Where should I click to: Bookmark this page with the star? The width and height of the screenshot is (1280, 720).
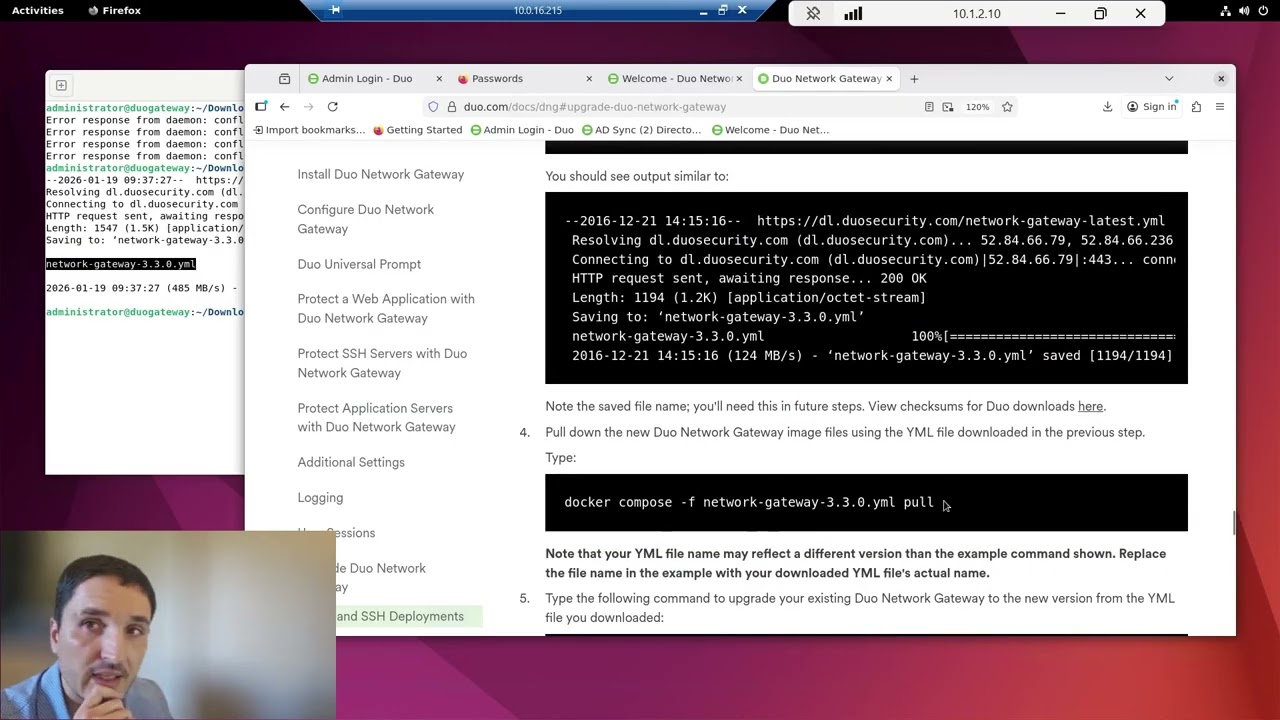(x=1007, y=107)
